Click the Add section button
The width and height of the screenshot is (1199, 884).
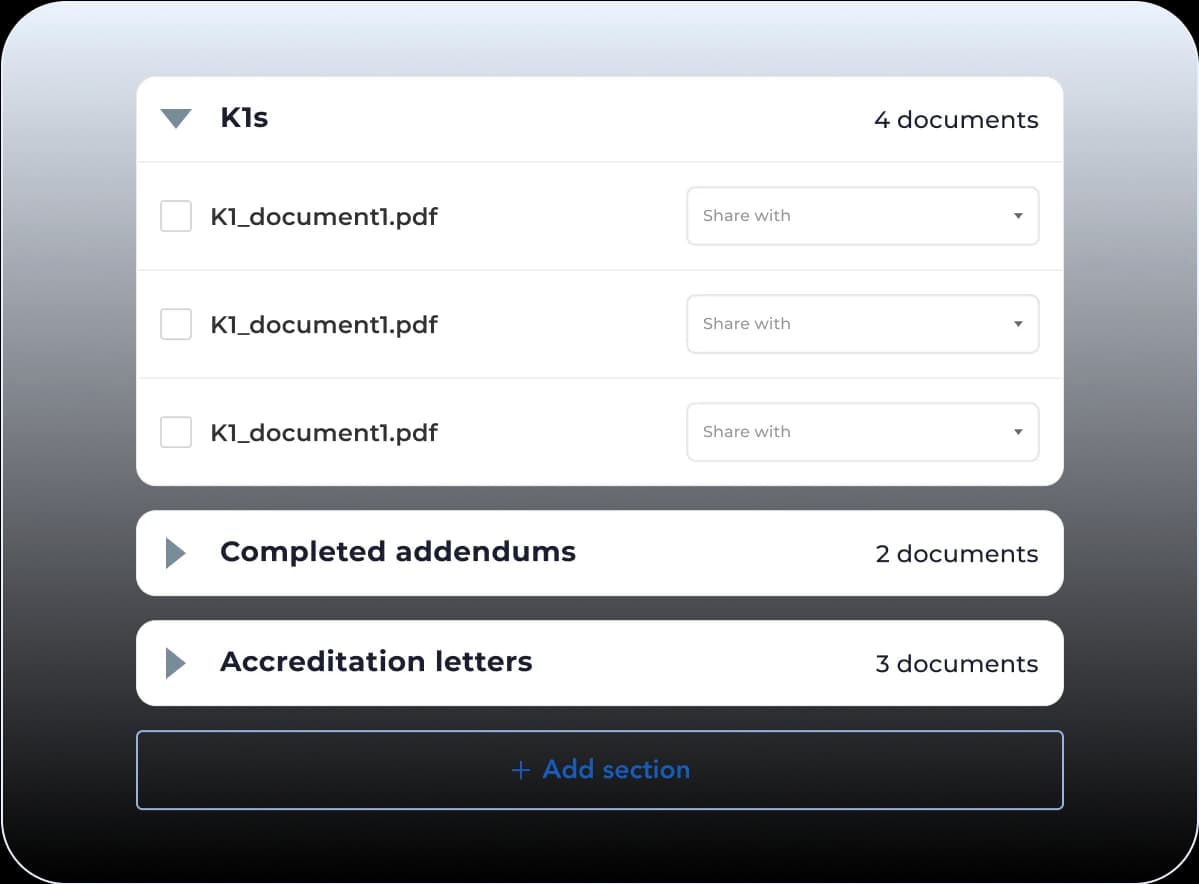(x=600, y=770)
